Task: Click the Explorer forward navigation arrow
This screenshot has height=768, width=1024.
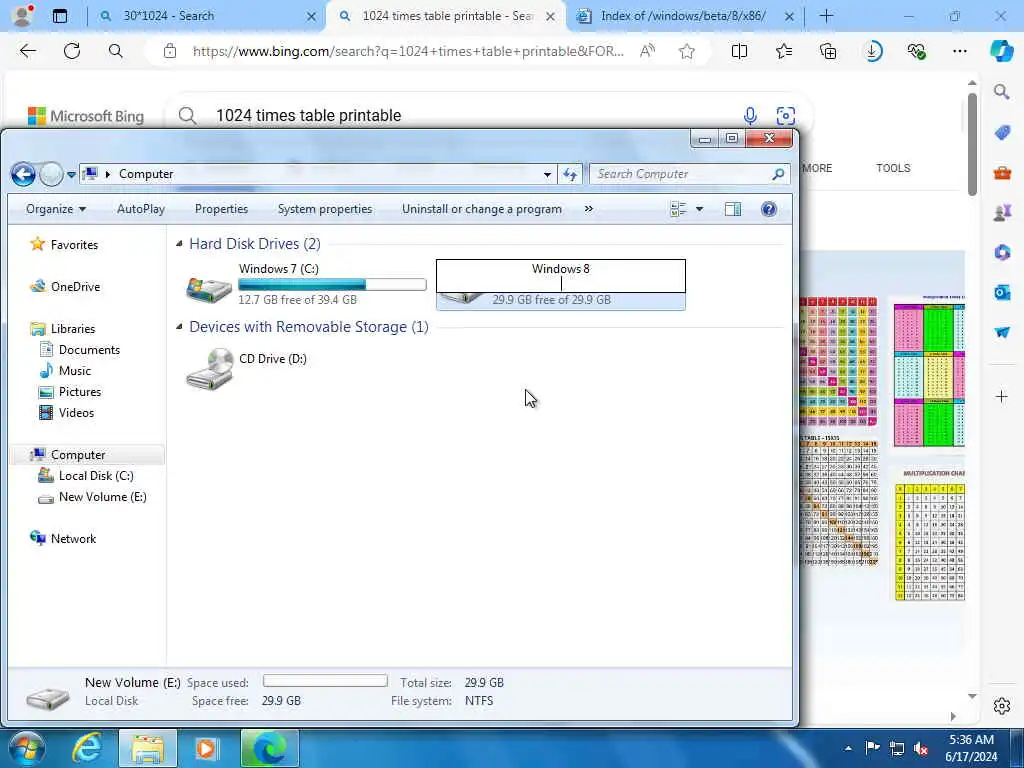Action: 51,174
